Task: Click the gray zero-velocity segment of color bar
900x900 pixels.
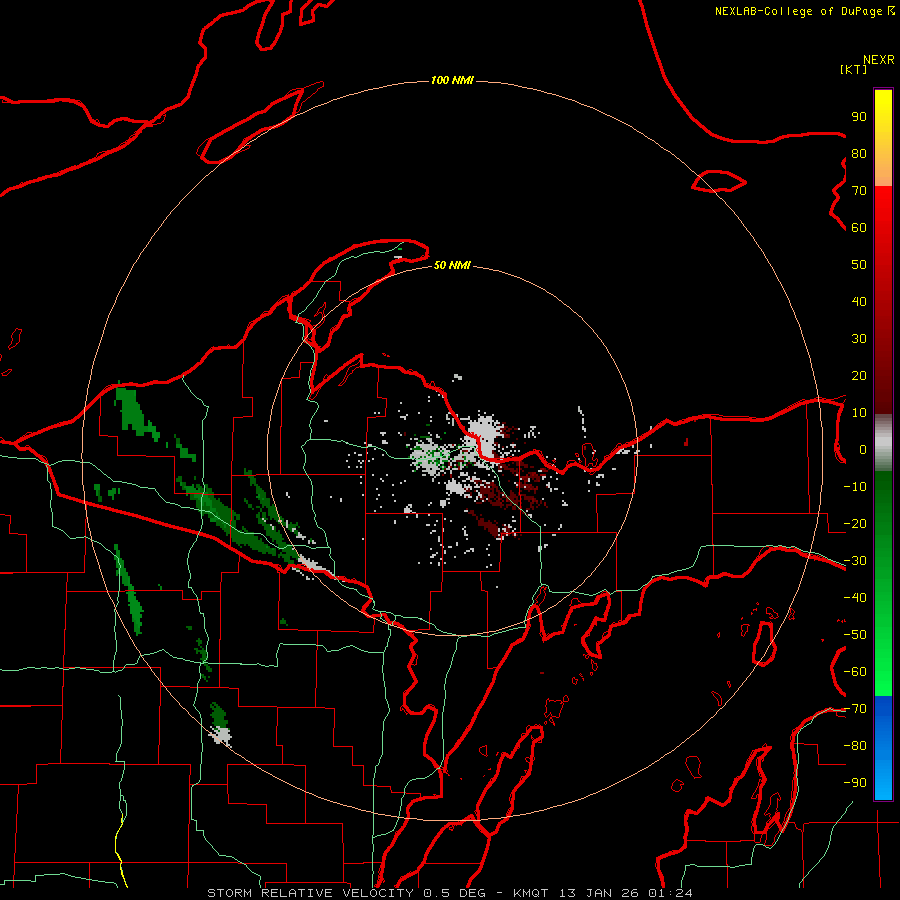Action: coord(883,443)
